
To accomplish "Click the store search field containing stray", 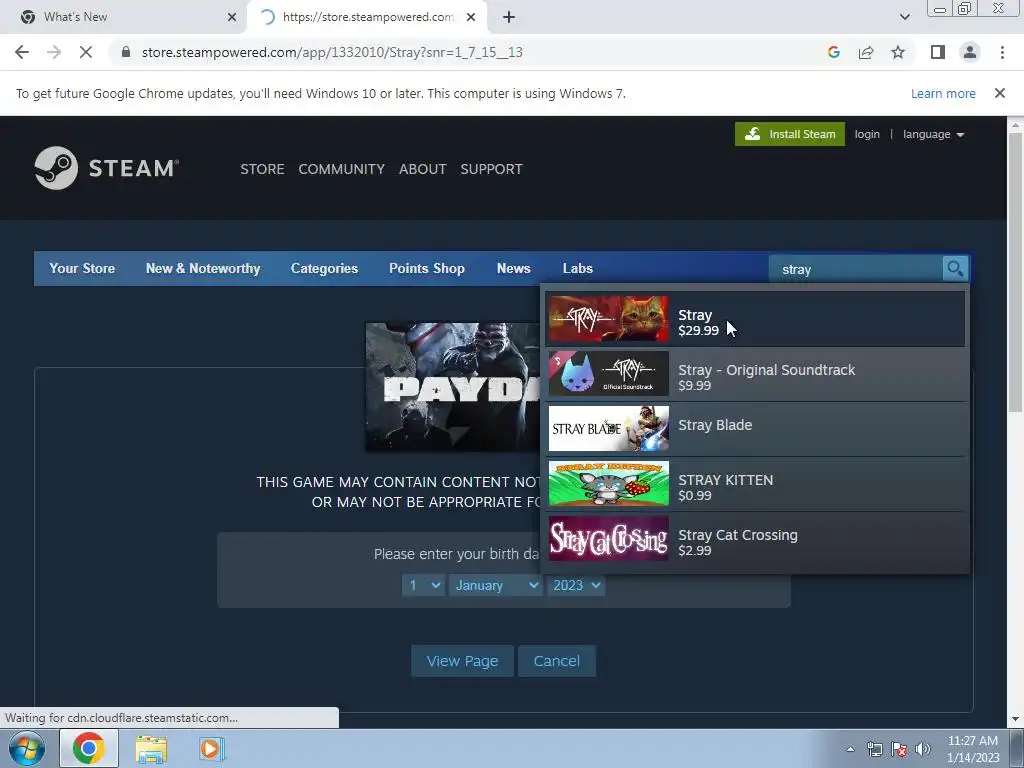I will pyautogui.click(x=858, y=269).
